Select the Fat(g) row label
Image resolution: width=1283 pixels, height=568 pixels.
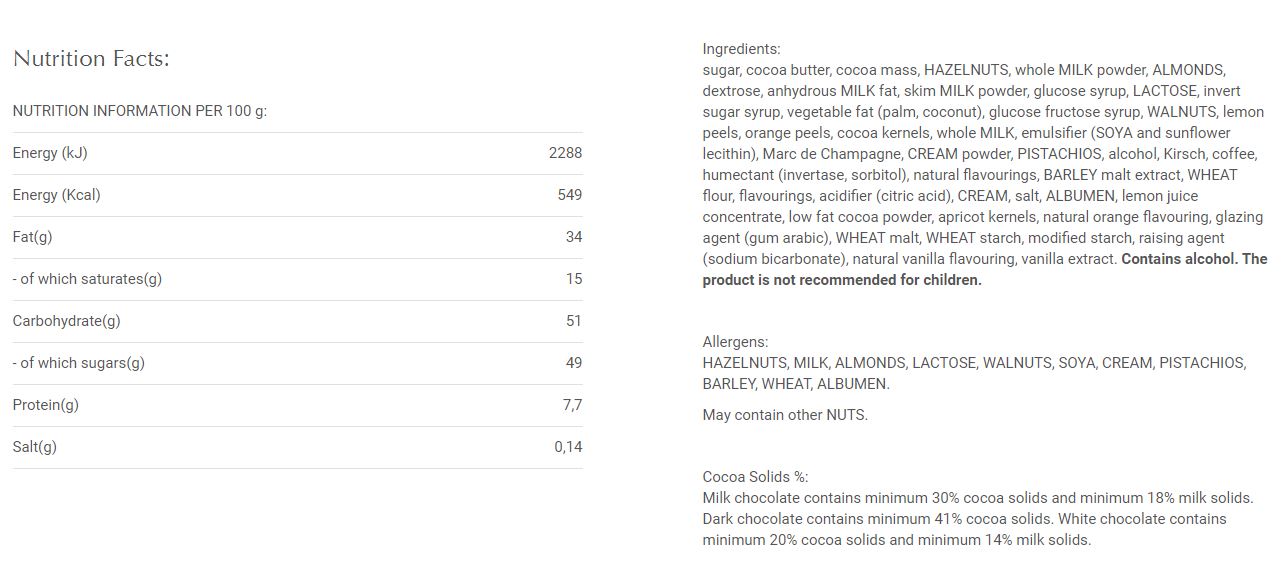coord(32,237)
